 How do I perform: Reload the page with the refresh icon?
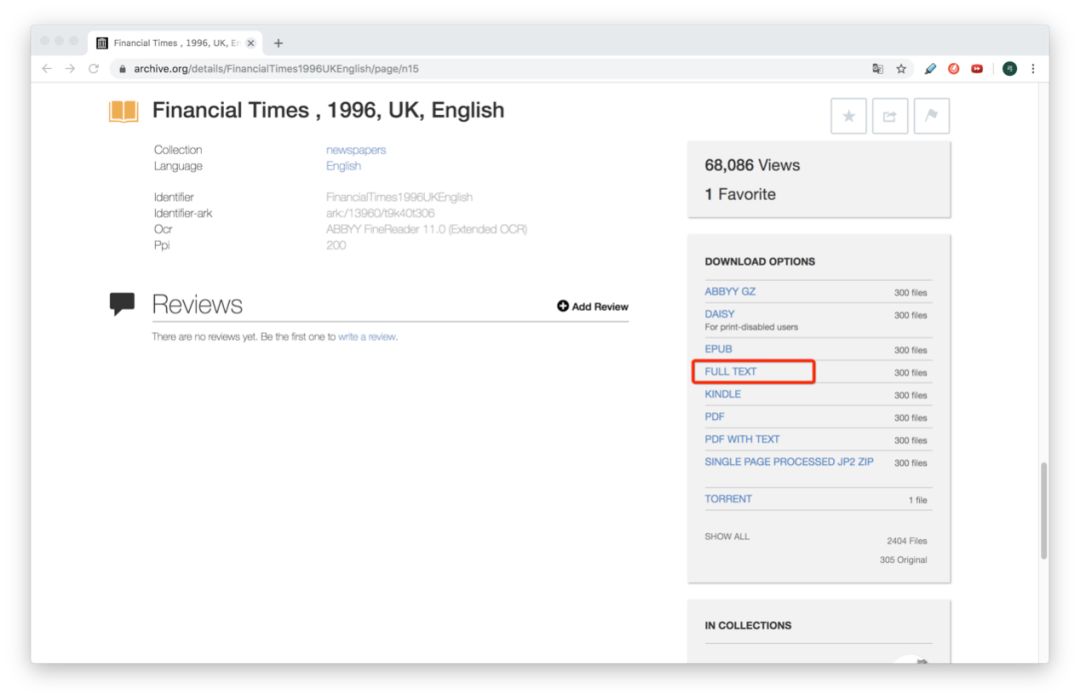(x=94, y=69)
